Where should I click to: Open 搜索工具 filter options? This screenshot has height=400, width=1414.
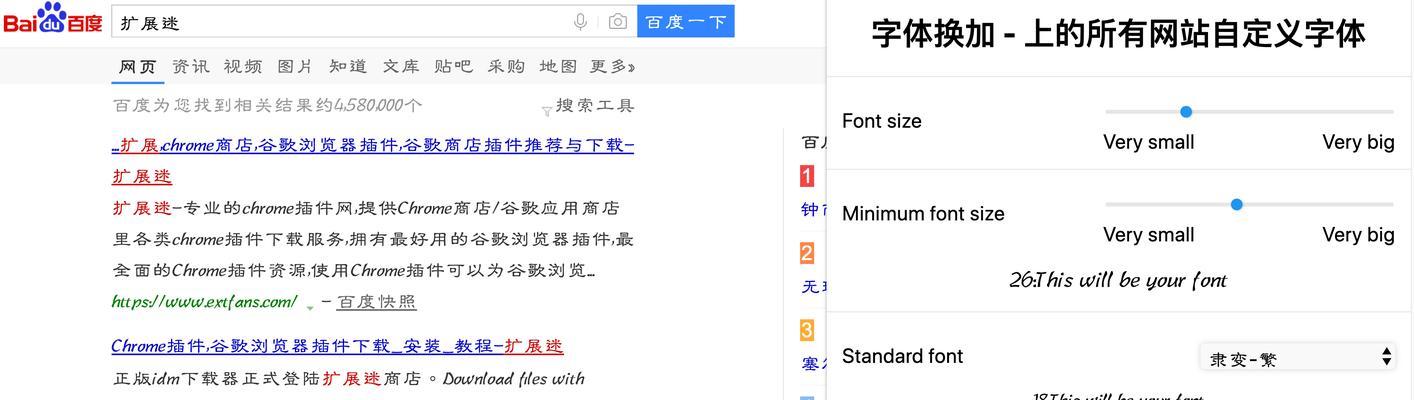point(588,106)
